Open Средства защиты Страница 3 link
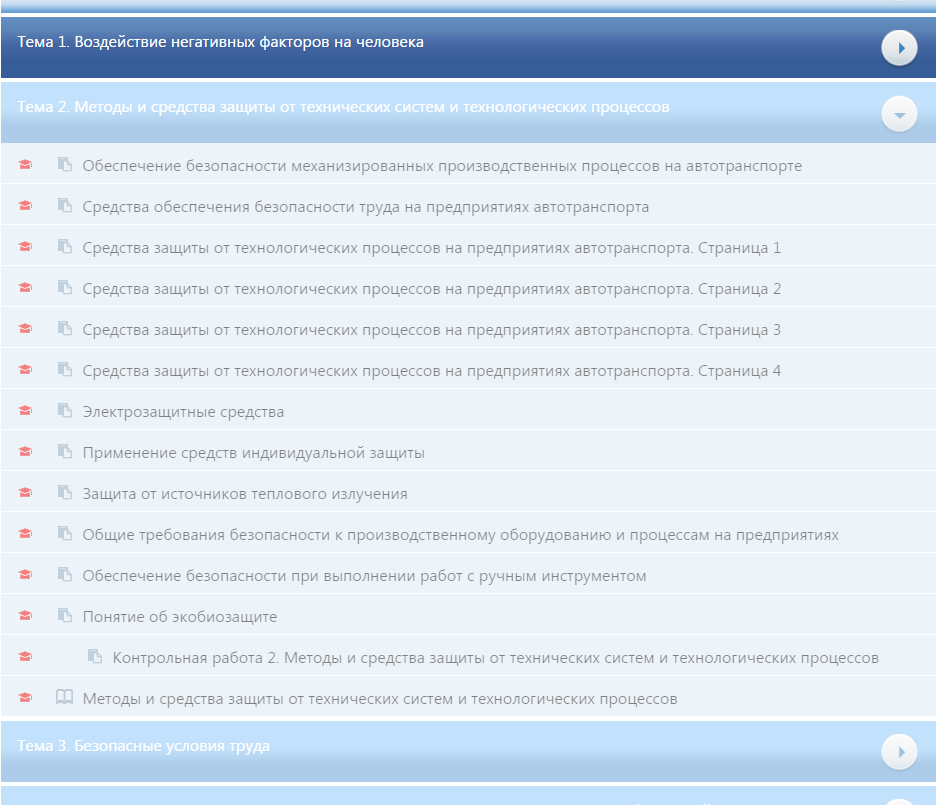The image size is (936, 805). [x=432, y=330]
